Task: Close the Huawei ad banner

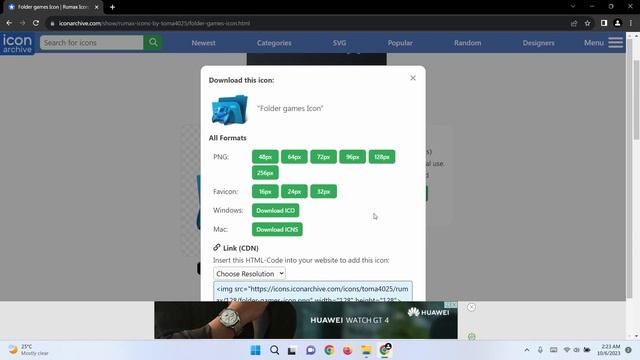Action: (471, 307)
